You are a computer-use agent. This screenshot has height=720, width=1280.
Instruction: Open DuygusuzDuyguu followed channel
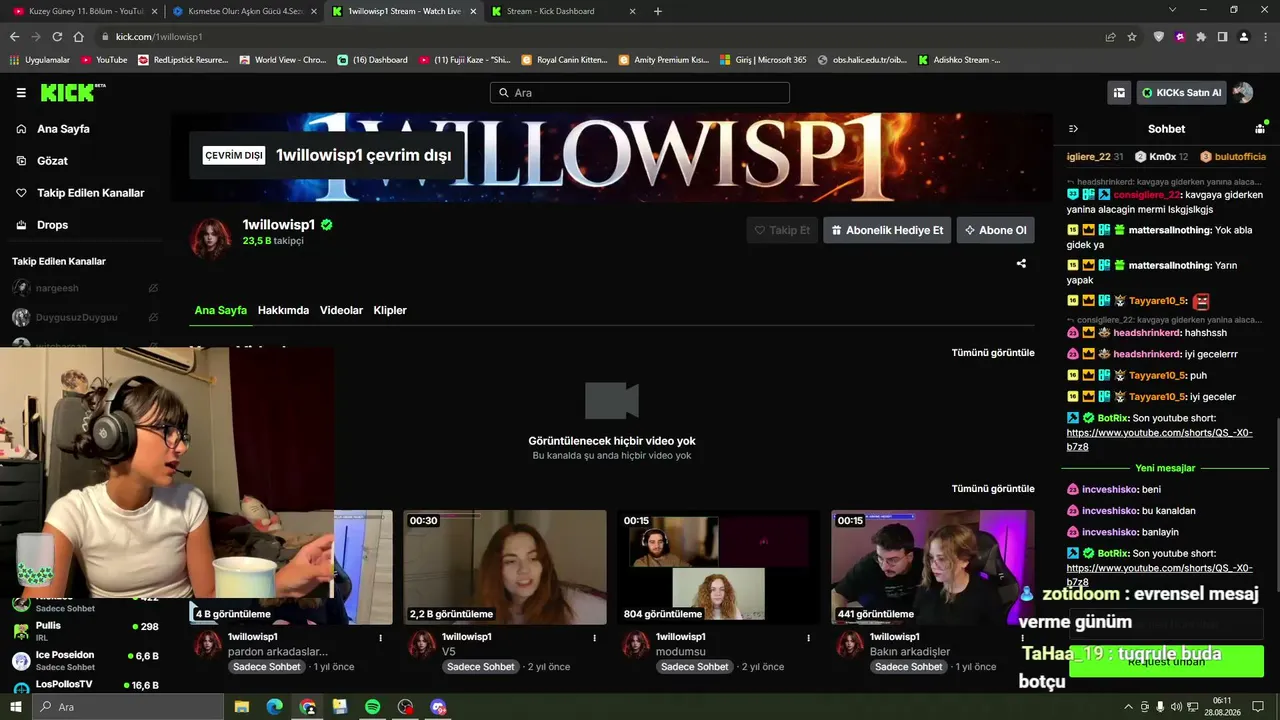pos(85,317)
